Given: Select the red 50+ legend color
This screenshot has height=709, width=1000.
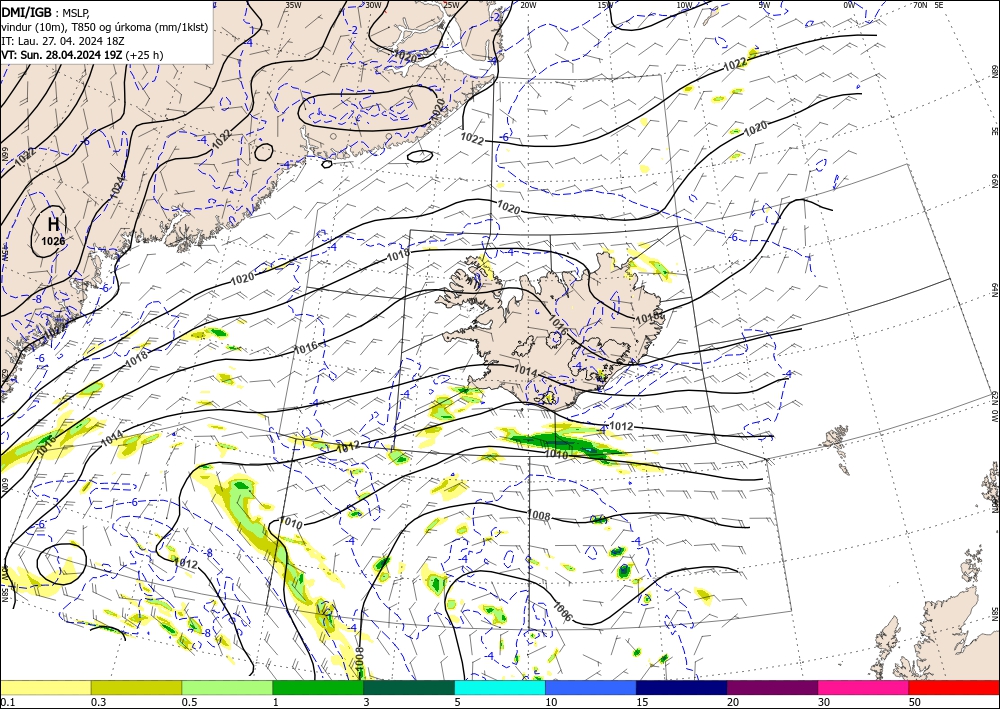Looking at the screenshot, I should point(954,687).
